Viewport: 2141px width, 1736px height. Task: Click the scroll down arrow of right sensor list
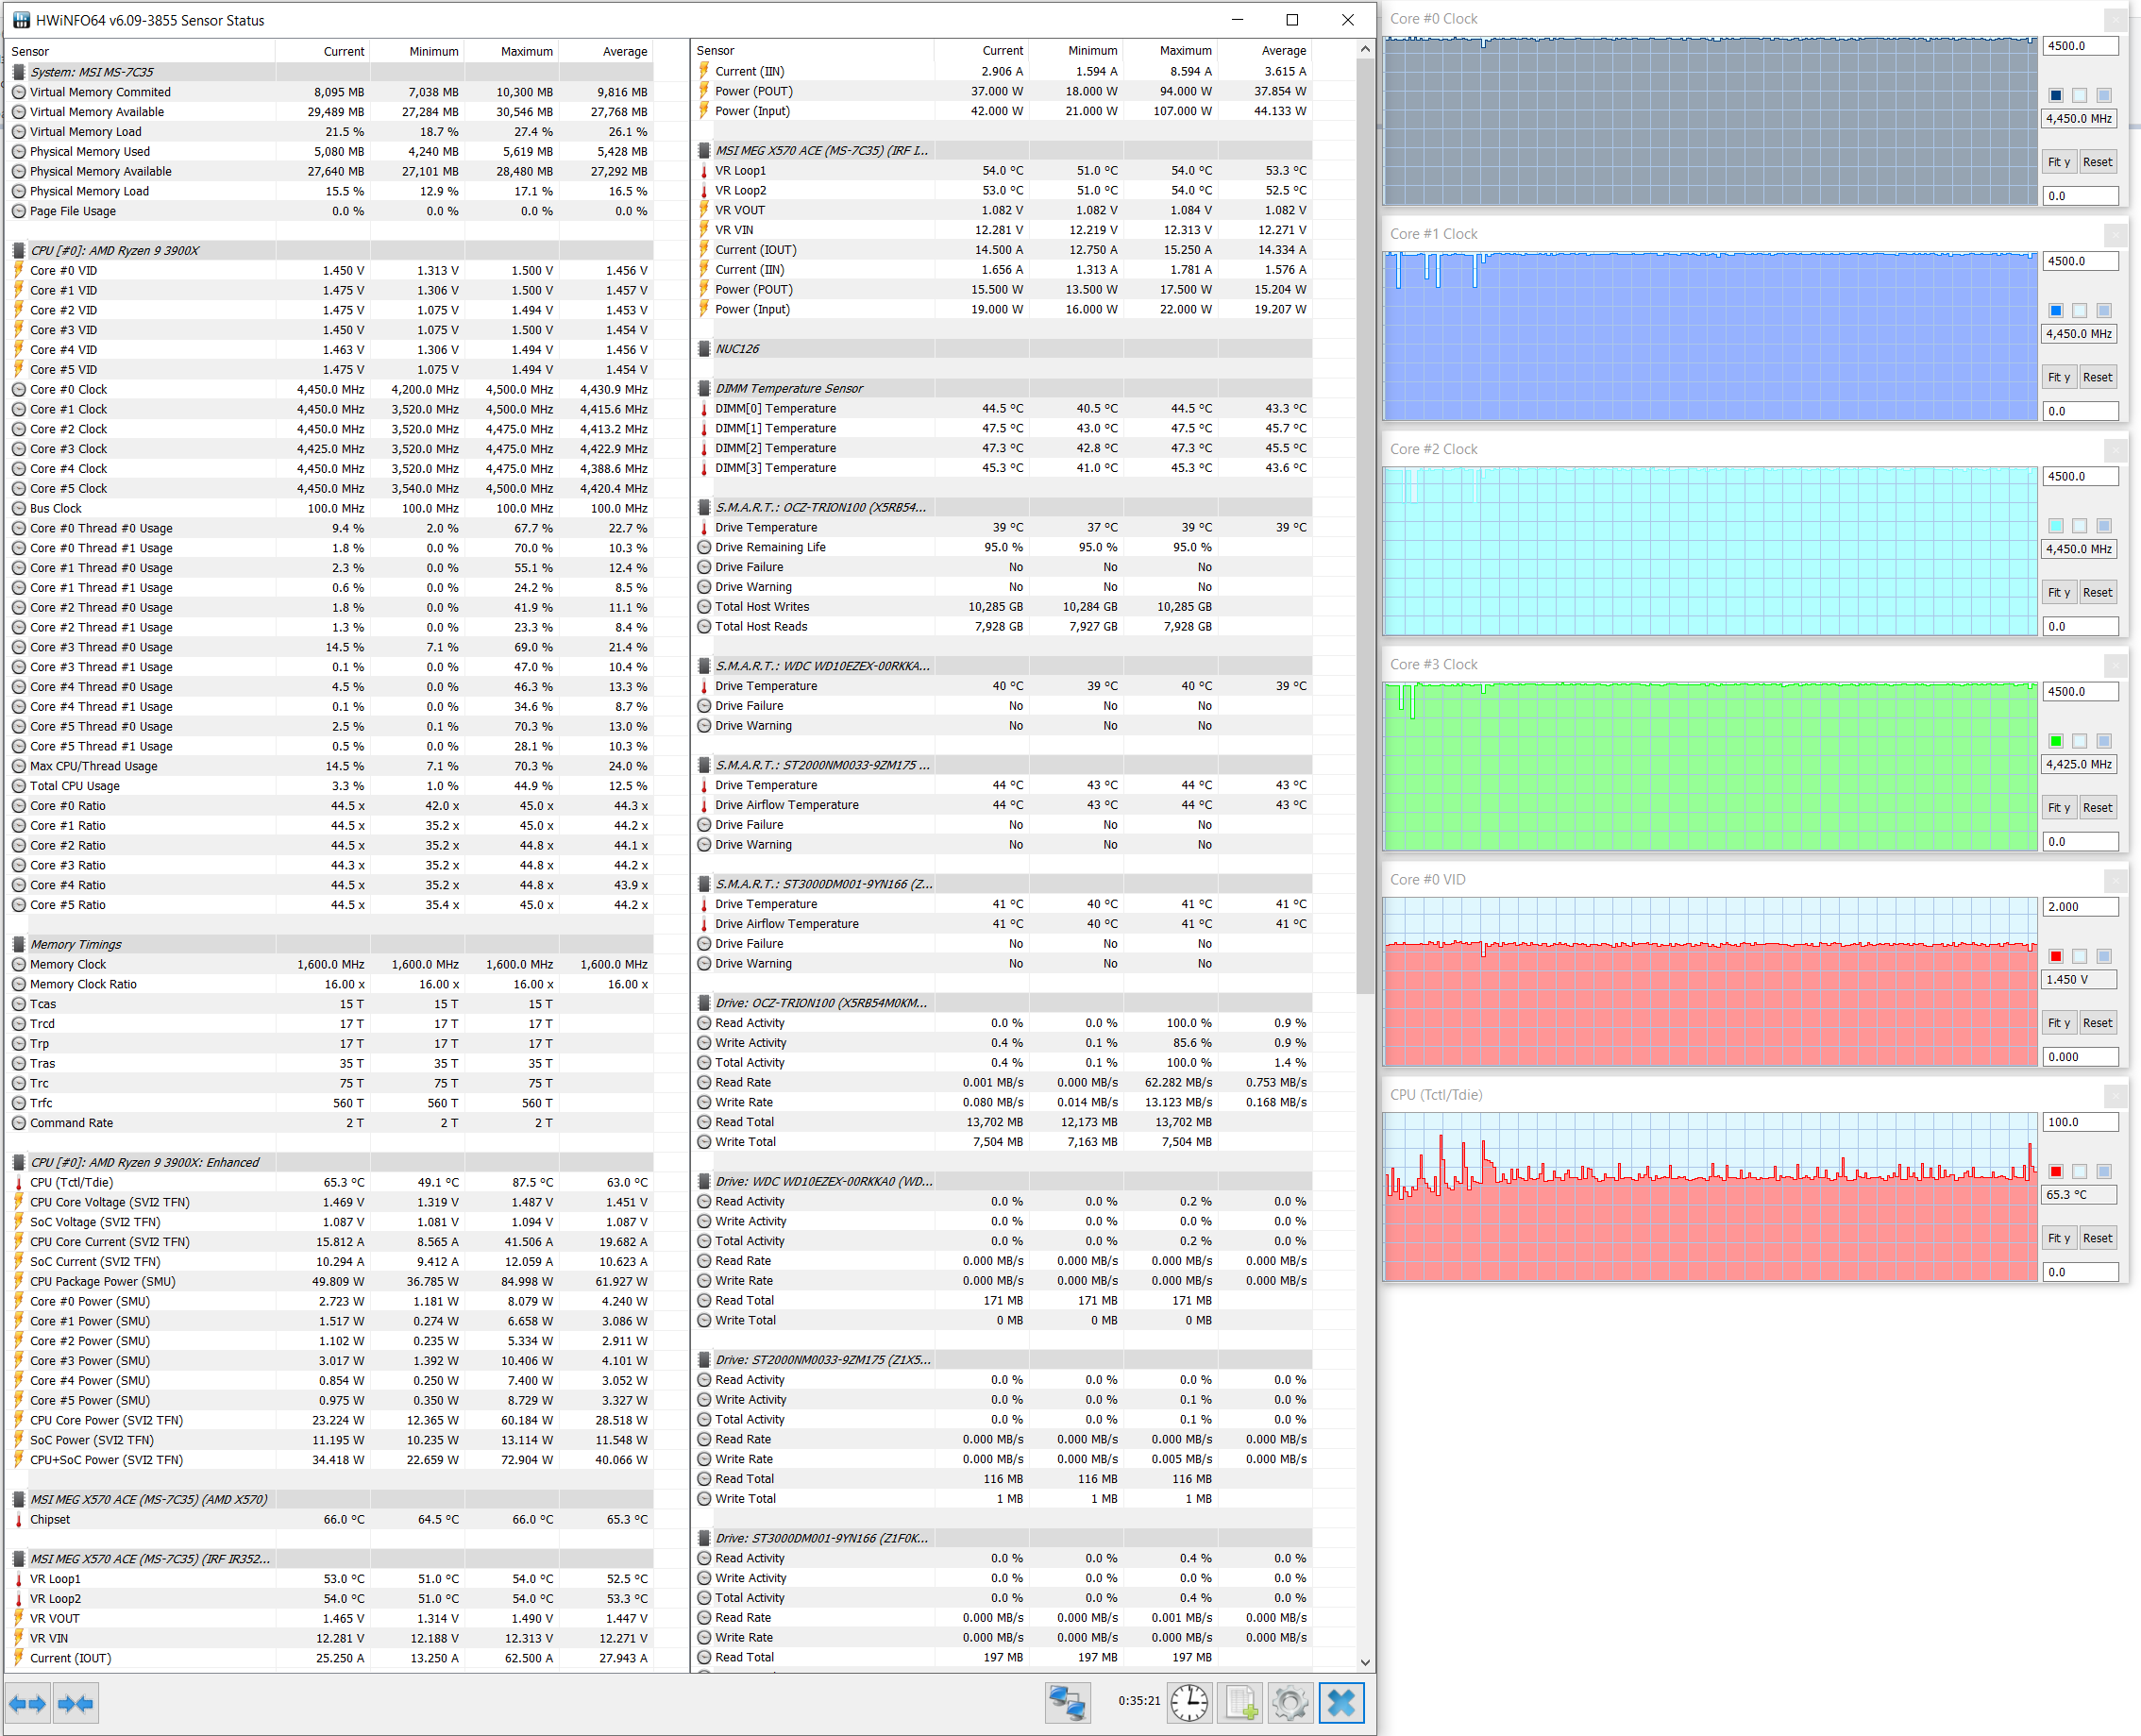[x=1365, y=1662]
